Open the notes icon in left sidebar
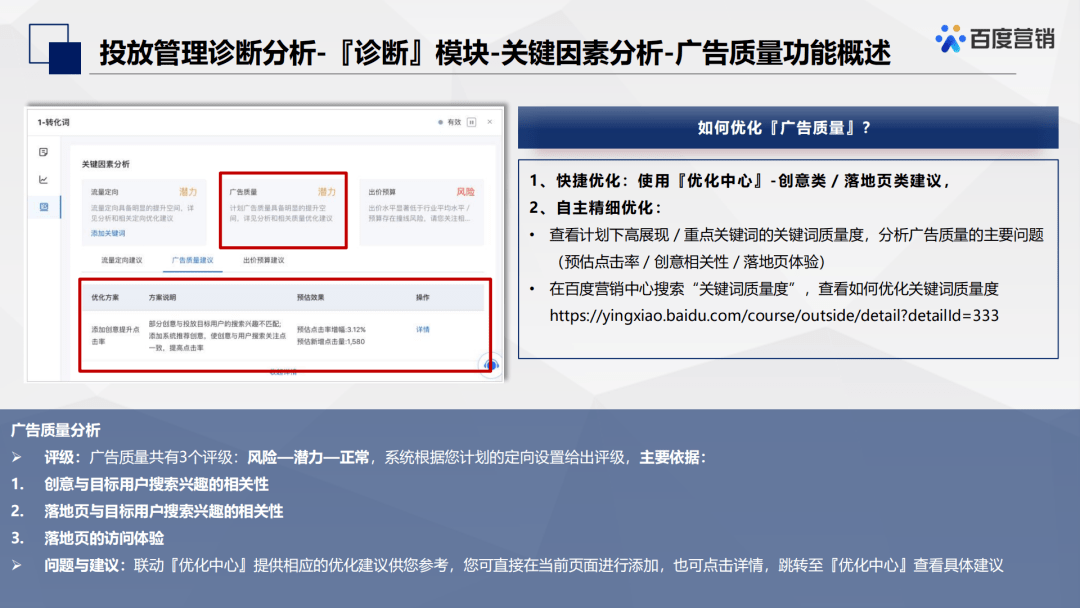The height and width of the screenshot is (608, 1080). pyautogui.click(x=43, y=152)
